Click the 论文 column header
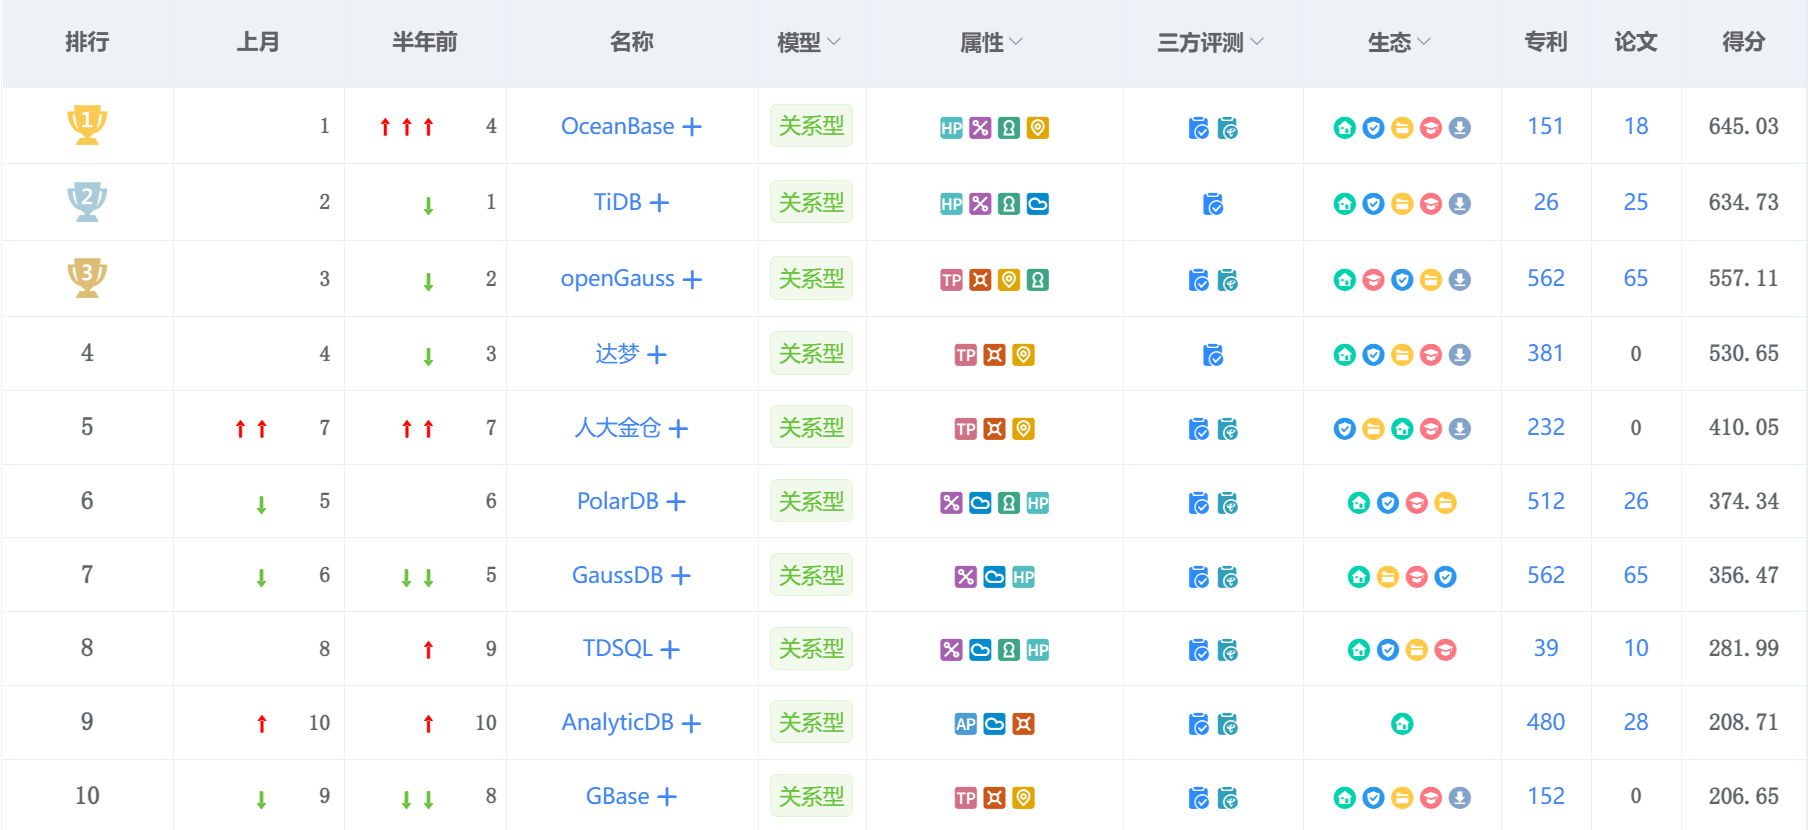The height and width of the screenshot is (830, 1809). tap(1636, 42)
